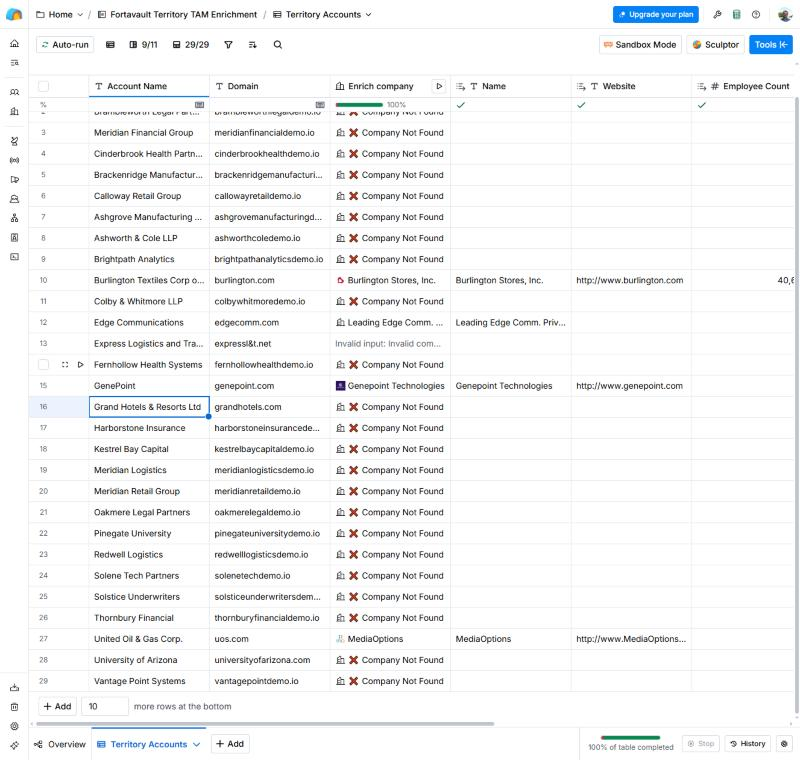800x760 pixels.
Task: Click the Genepoint Technologies enrich cell
Action: tap(390, 386)
